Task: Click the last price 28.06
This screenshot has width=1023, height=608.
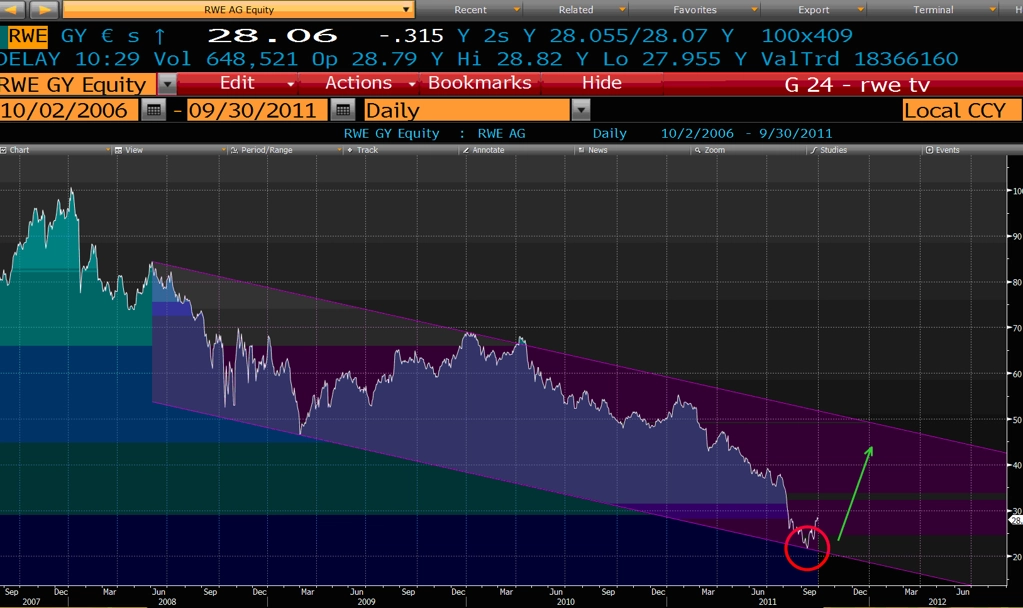Action: click(x=273, y=36)
